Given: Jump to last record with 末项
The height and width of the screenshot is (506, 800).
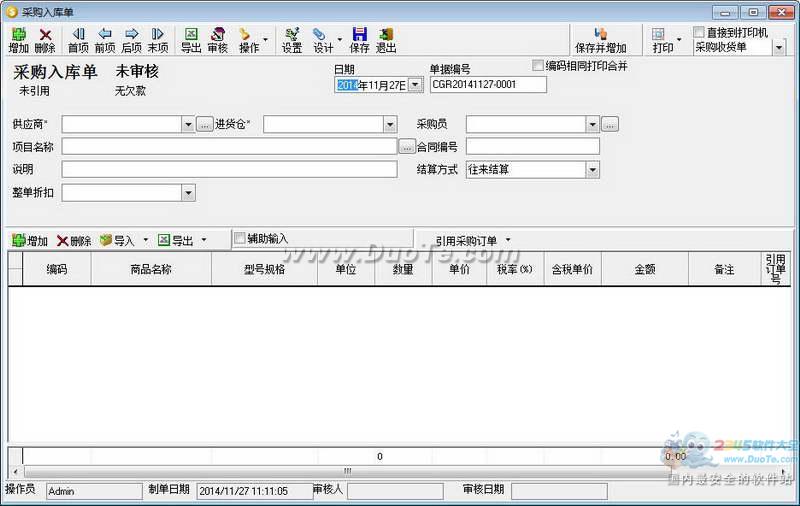Looking at the screenshot, I should tap(158, 40).
